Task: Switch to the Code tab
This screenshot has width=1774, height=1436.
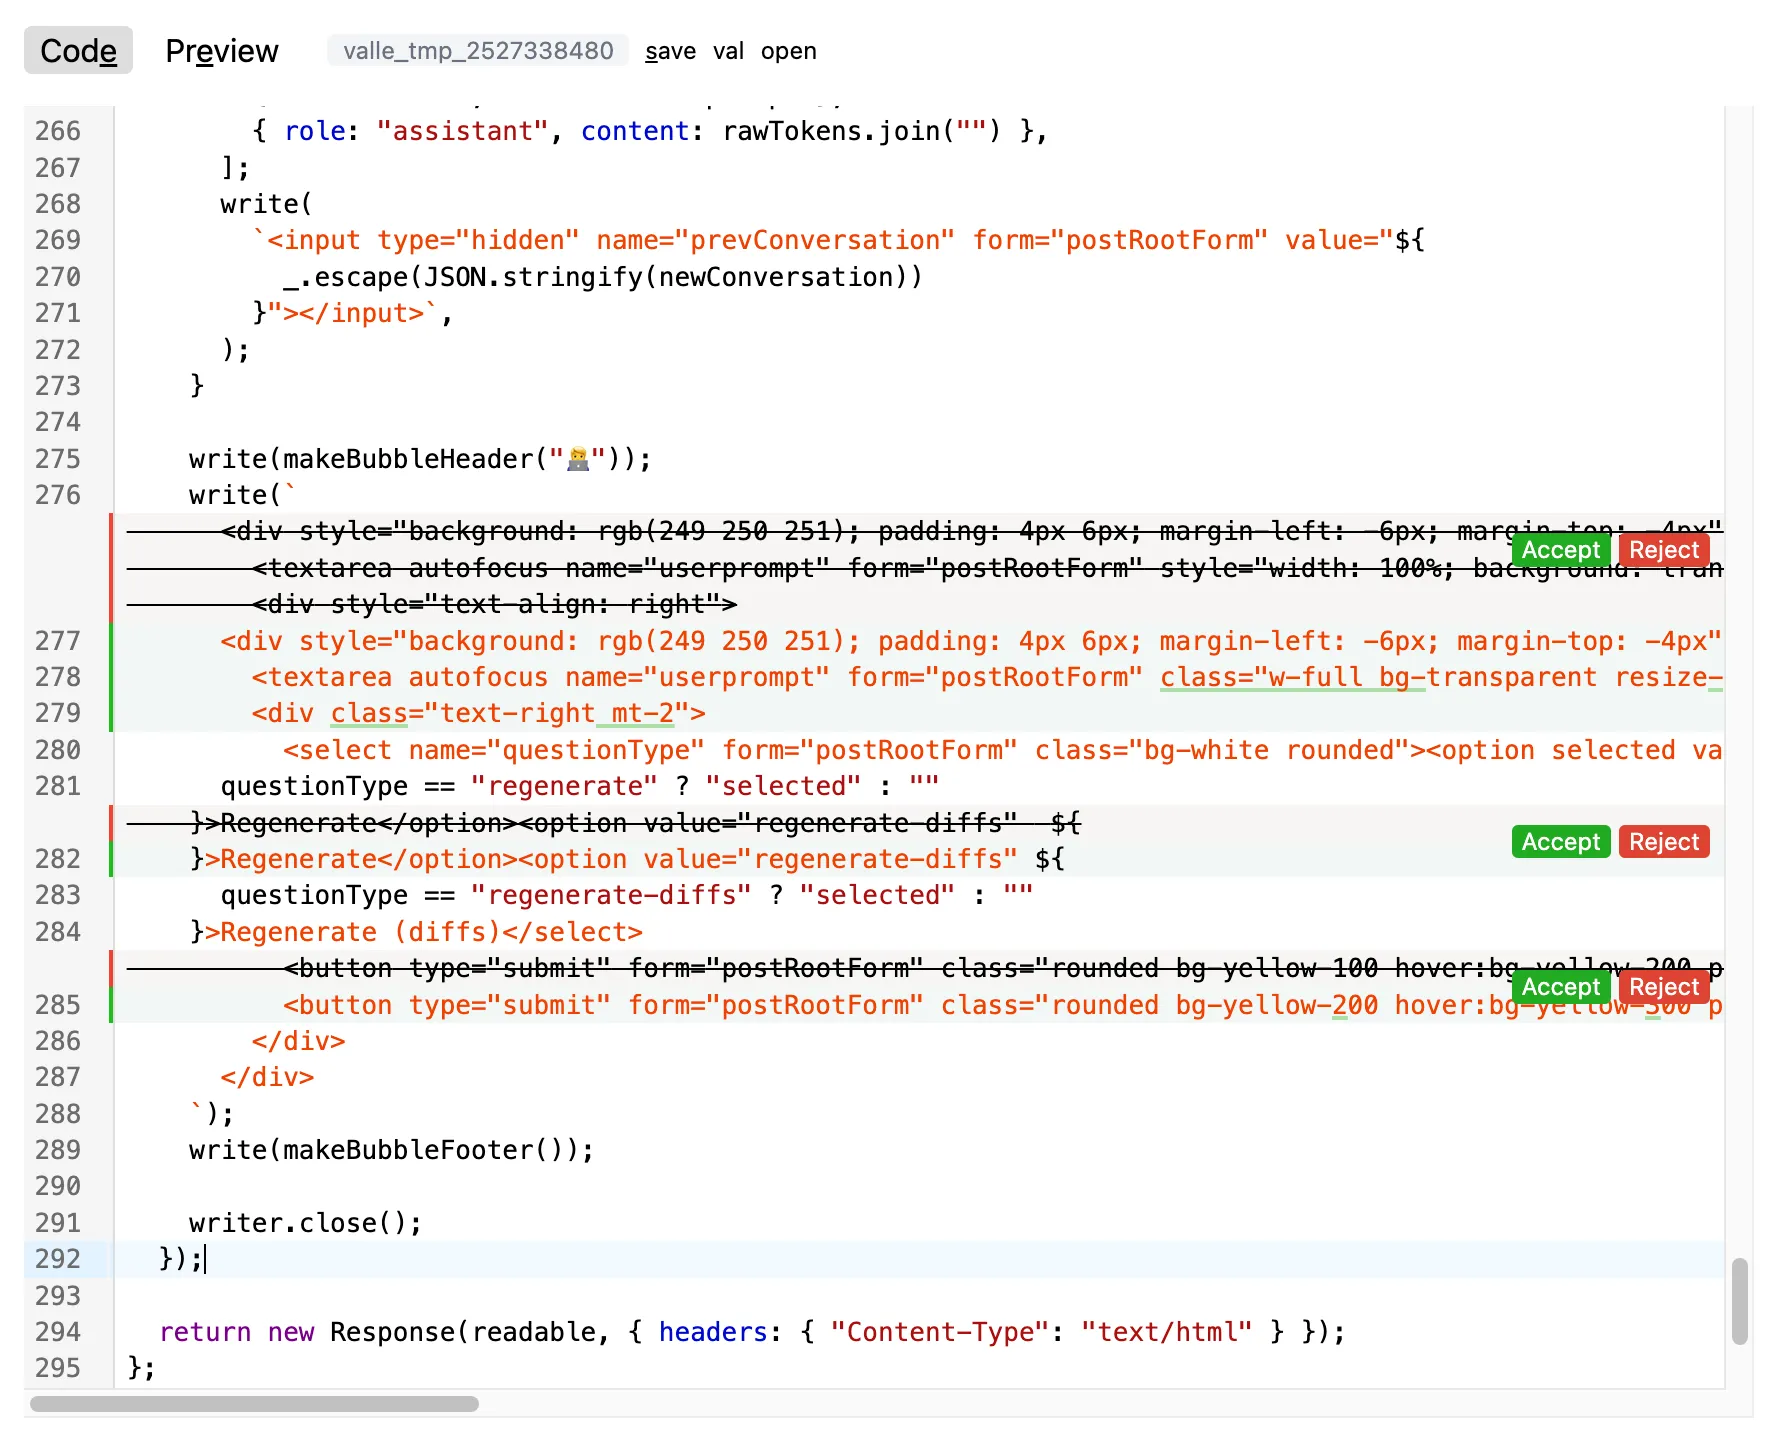Action: coord(78,51)
